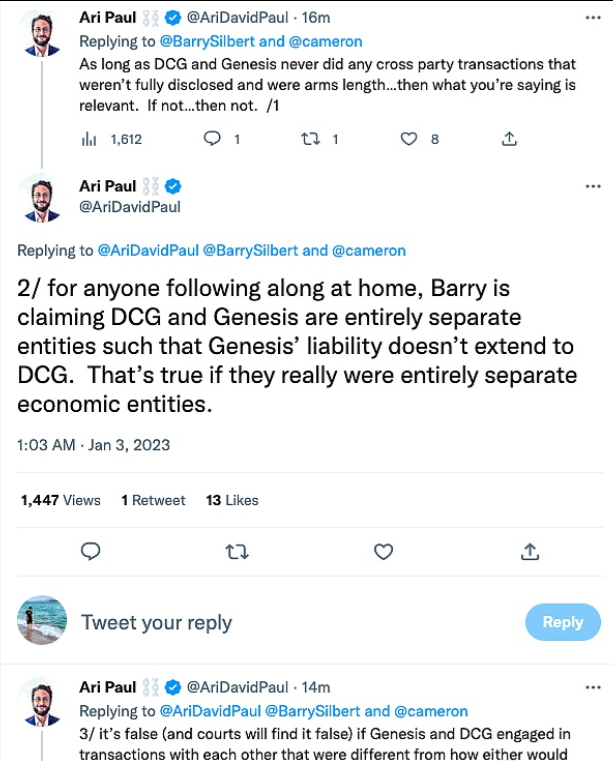Open more options on the 3/ tweet
Screen dimensions: 613x761
coord(593,687)
